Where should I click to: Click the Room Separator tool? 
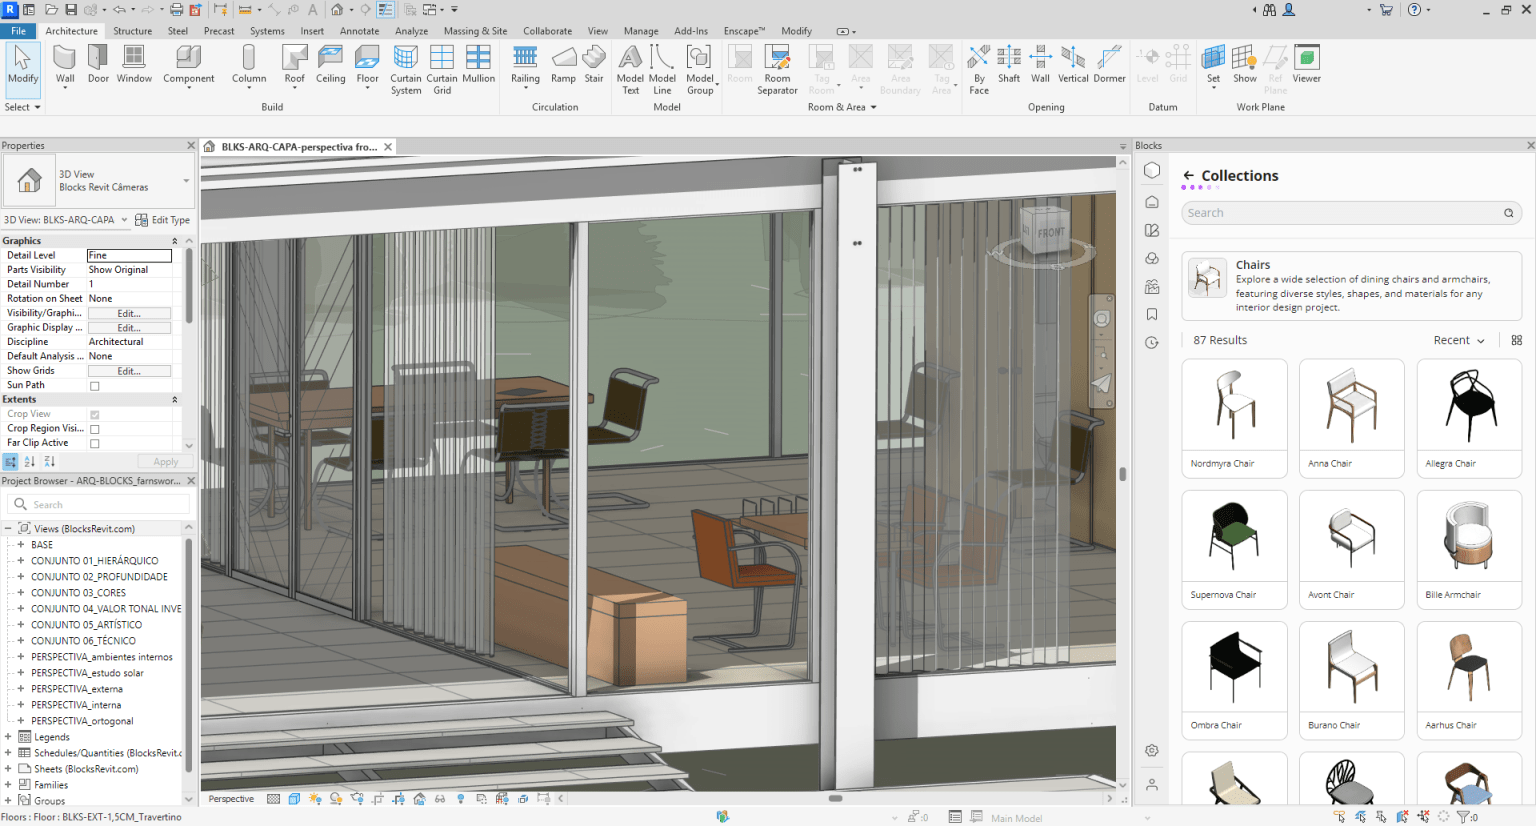click(x=777, y=68)
